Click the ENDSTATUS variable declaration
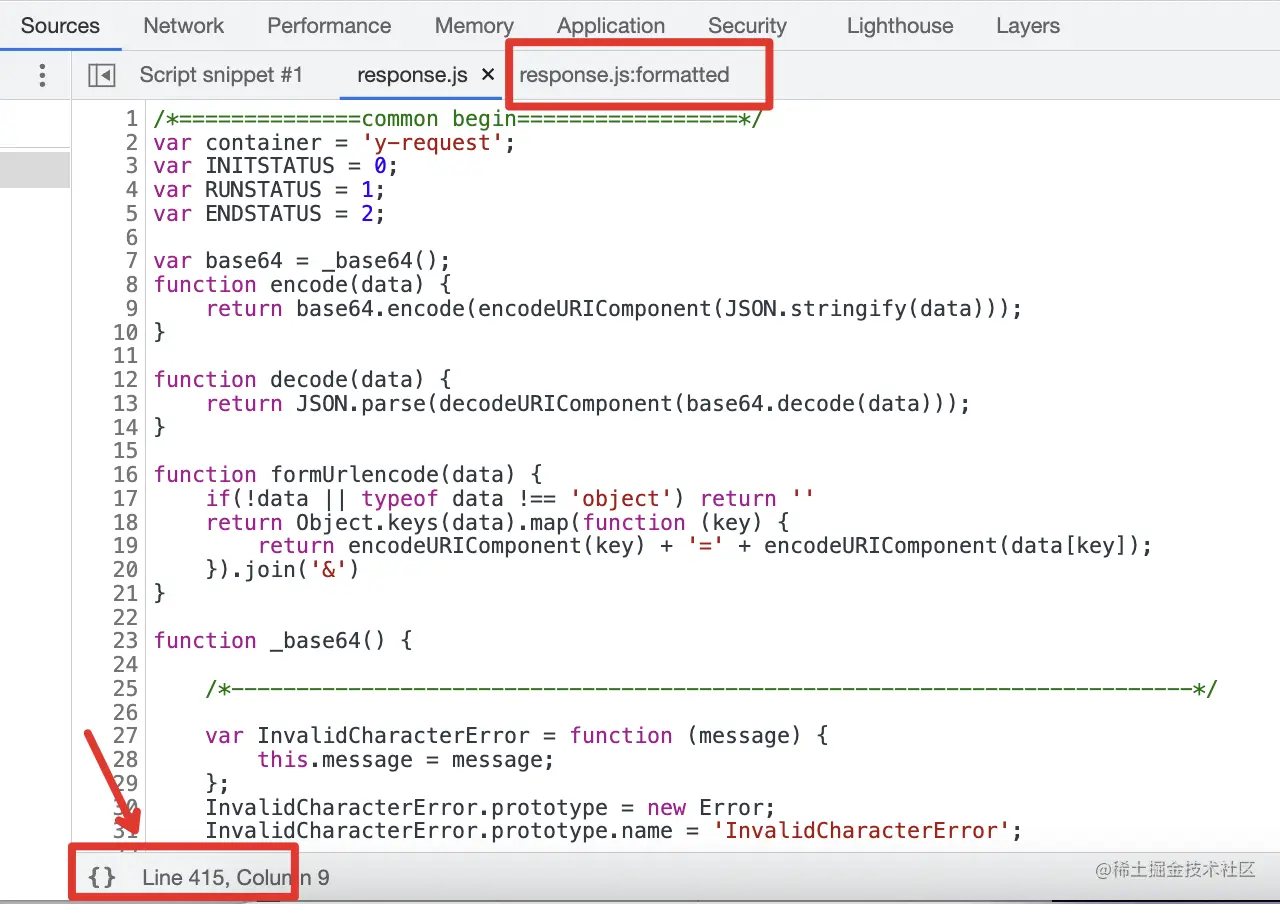 coord(269,214)
